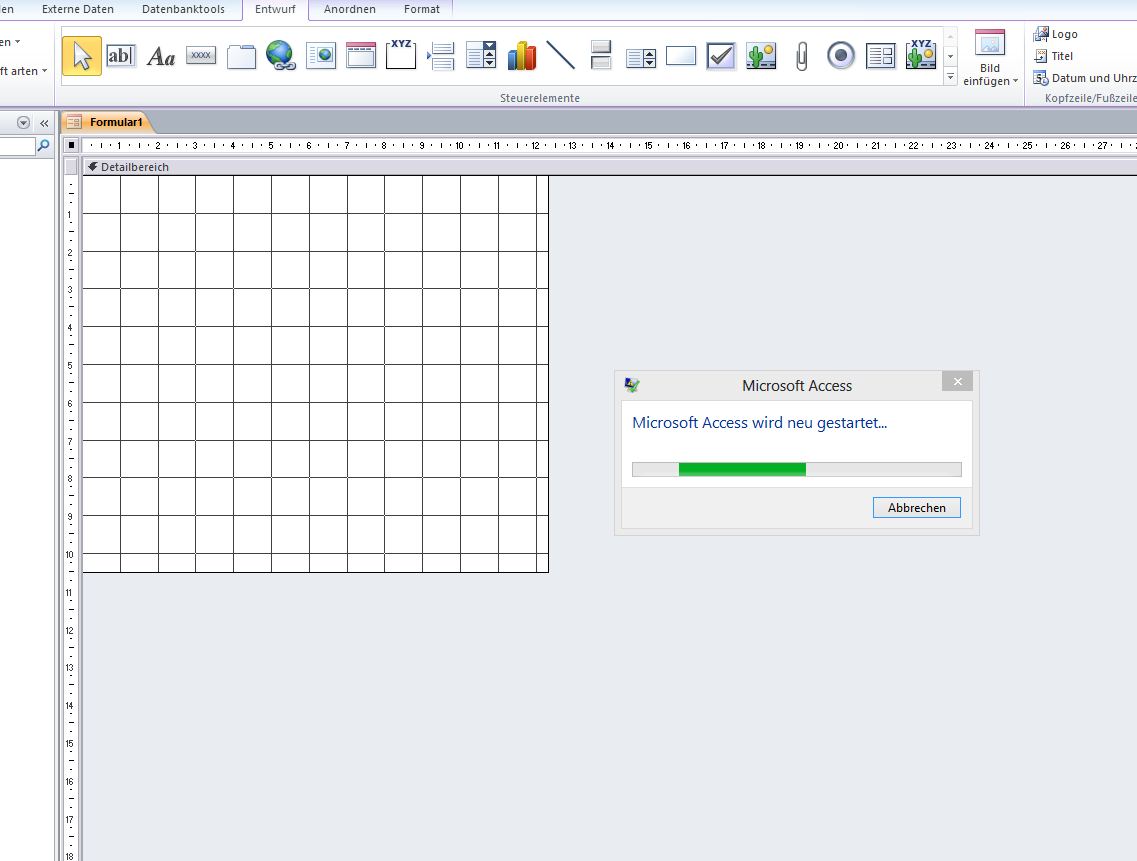Open the Datenbanktools ribbon tab

pyautogui.click(x=183, y=9)
